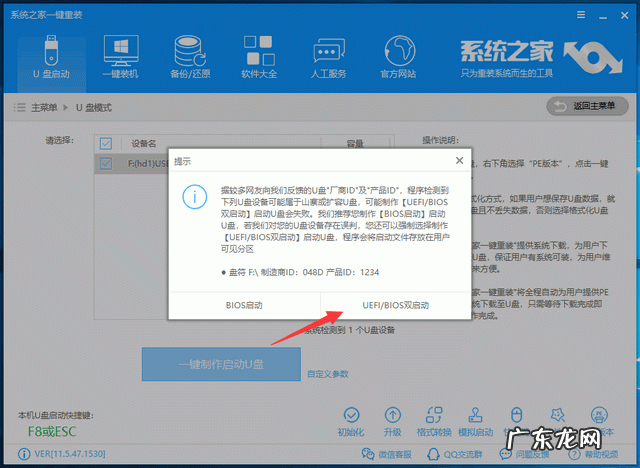Choose BIOS启动 in the dialog
This screenshot has height=468, width=640.
(x=244, y=305)
